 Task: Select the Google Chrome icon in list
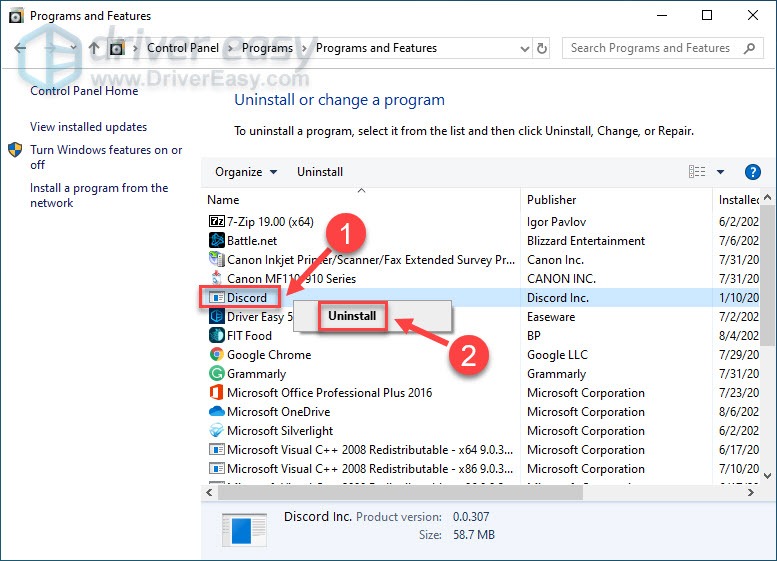217,354
